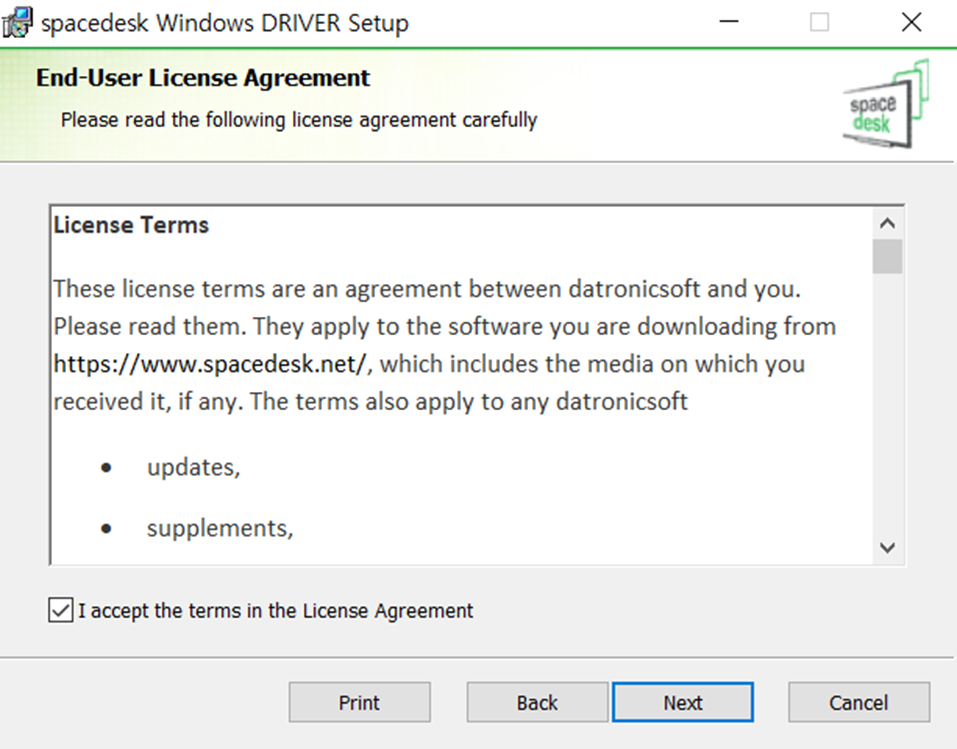Viewport: 957px width, 749px height.
Task: Click the 'End-User License Agreement' title
Action: [203, 78]
